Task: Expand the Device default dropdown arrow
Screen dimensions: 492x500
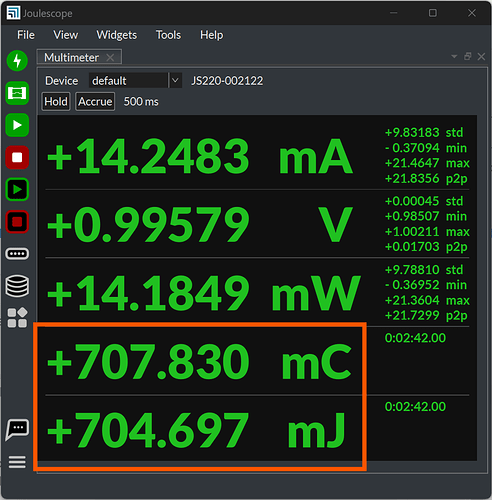Action: (175, 81)
